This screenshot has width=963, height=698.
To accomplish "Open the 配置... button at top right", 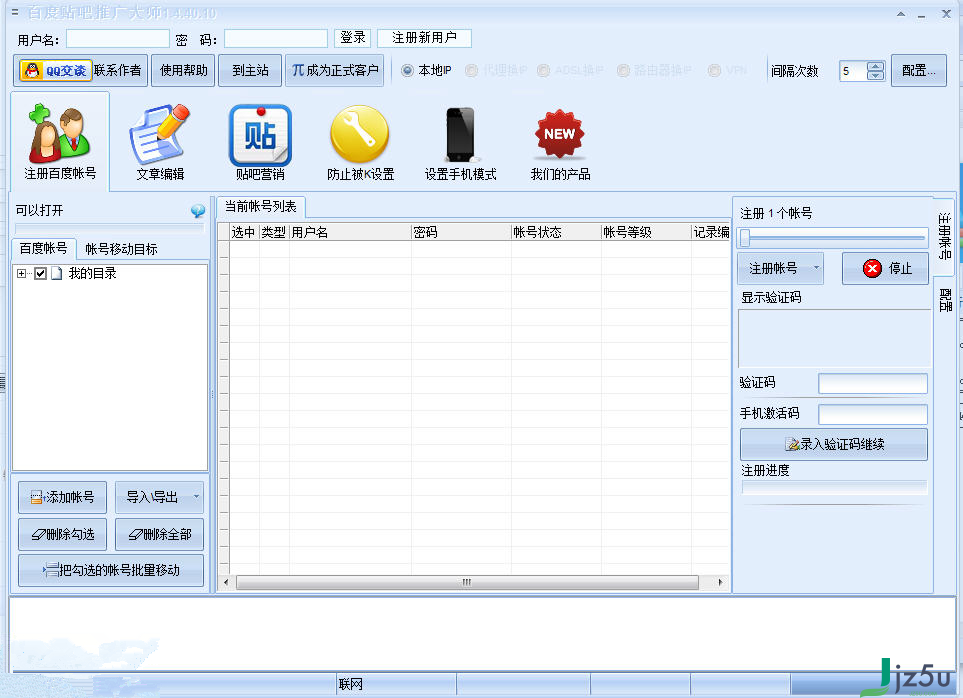I will click(x=918, y=71).
